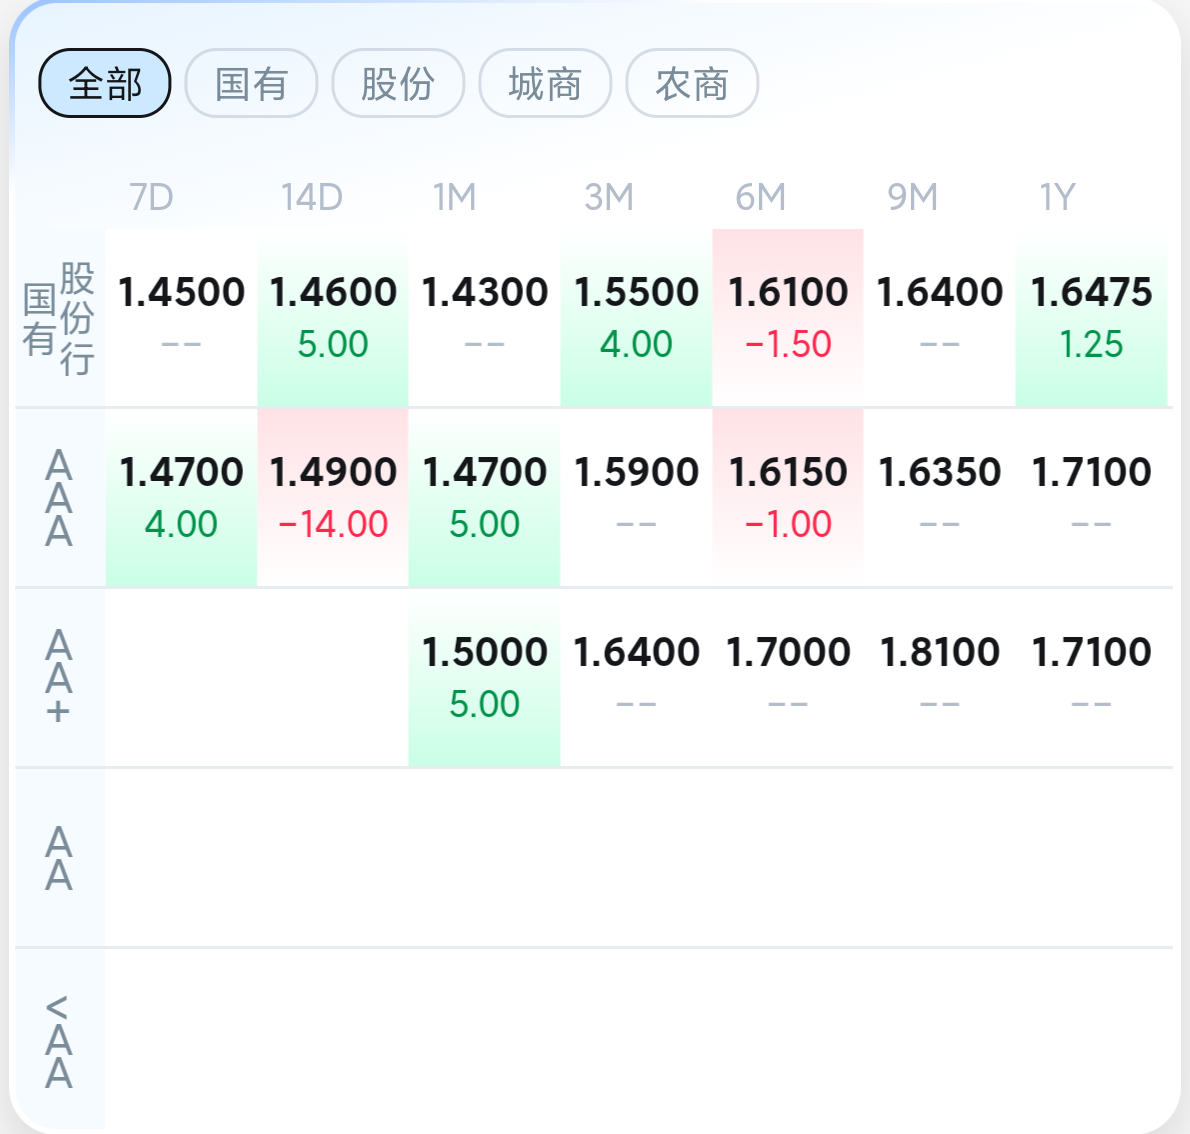This screenshot has width=1190, height=1134.
Task: Click the 国有股份行 row label
Action: tap(59, 318)
